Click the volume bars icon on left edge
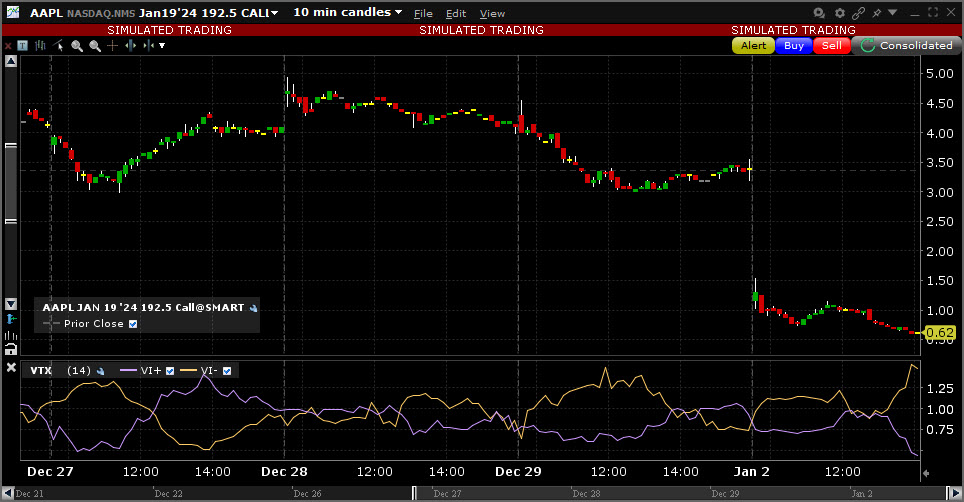Screen dimensions: 964x502 pos(10,335)
